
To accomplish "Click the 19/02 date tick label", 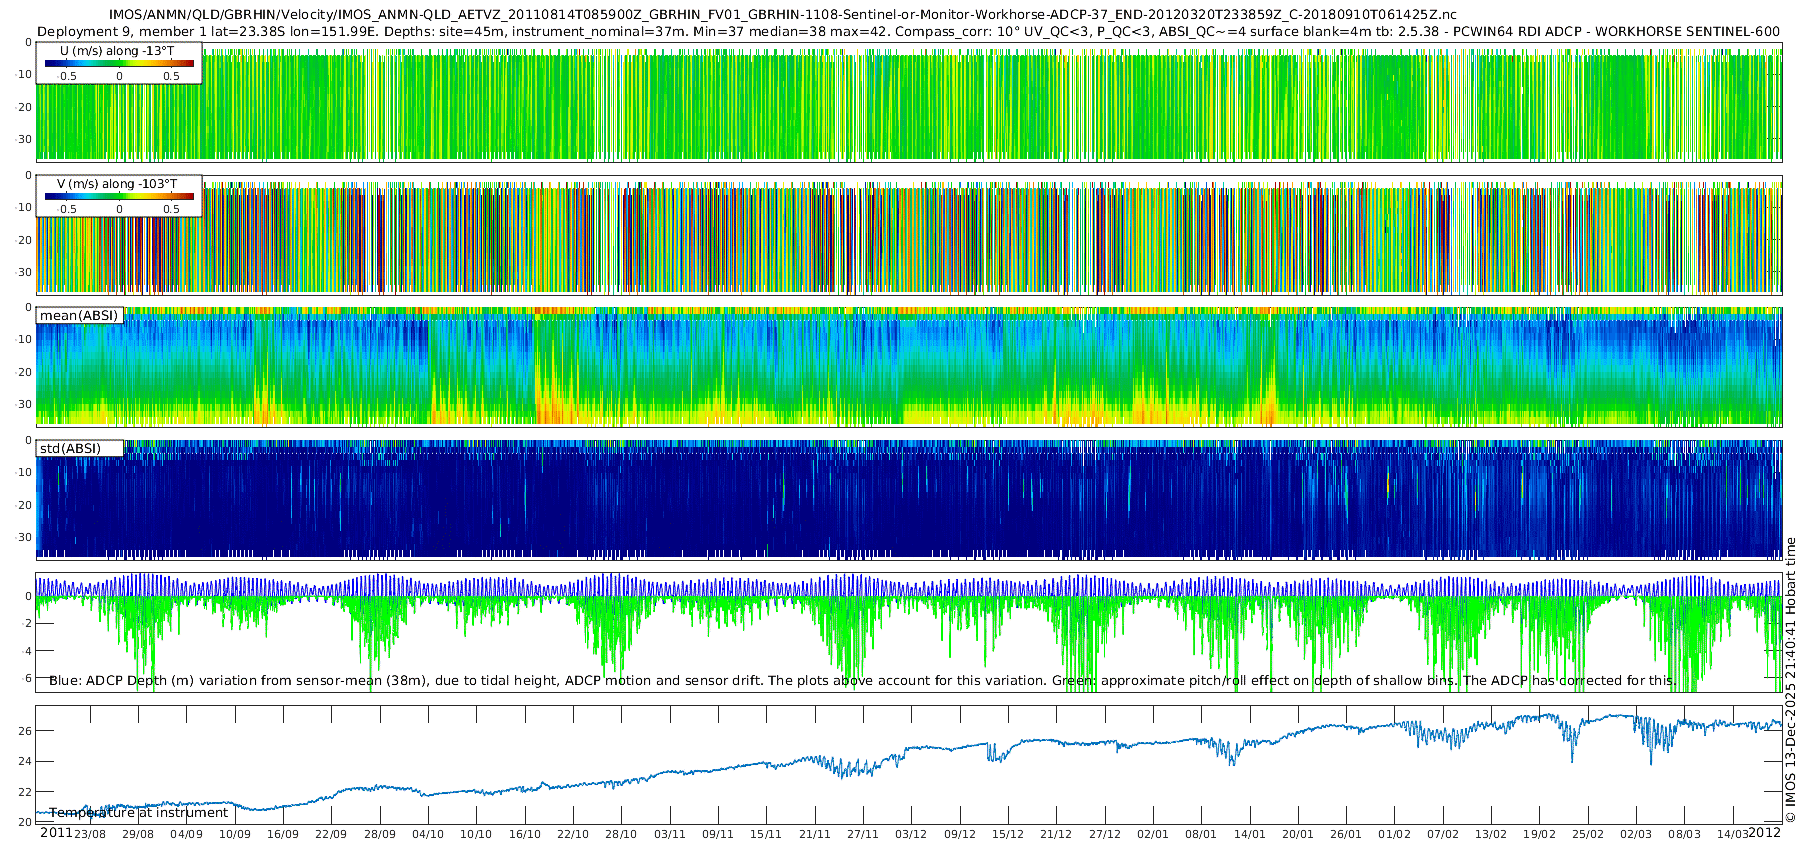I will pos(1540,834).
